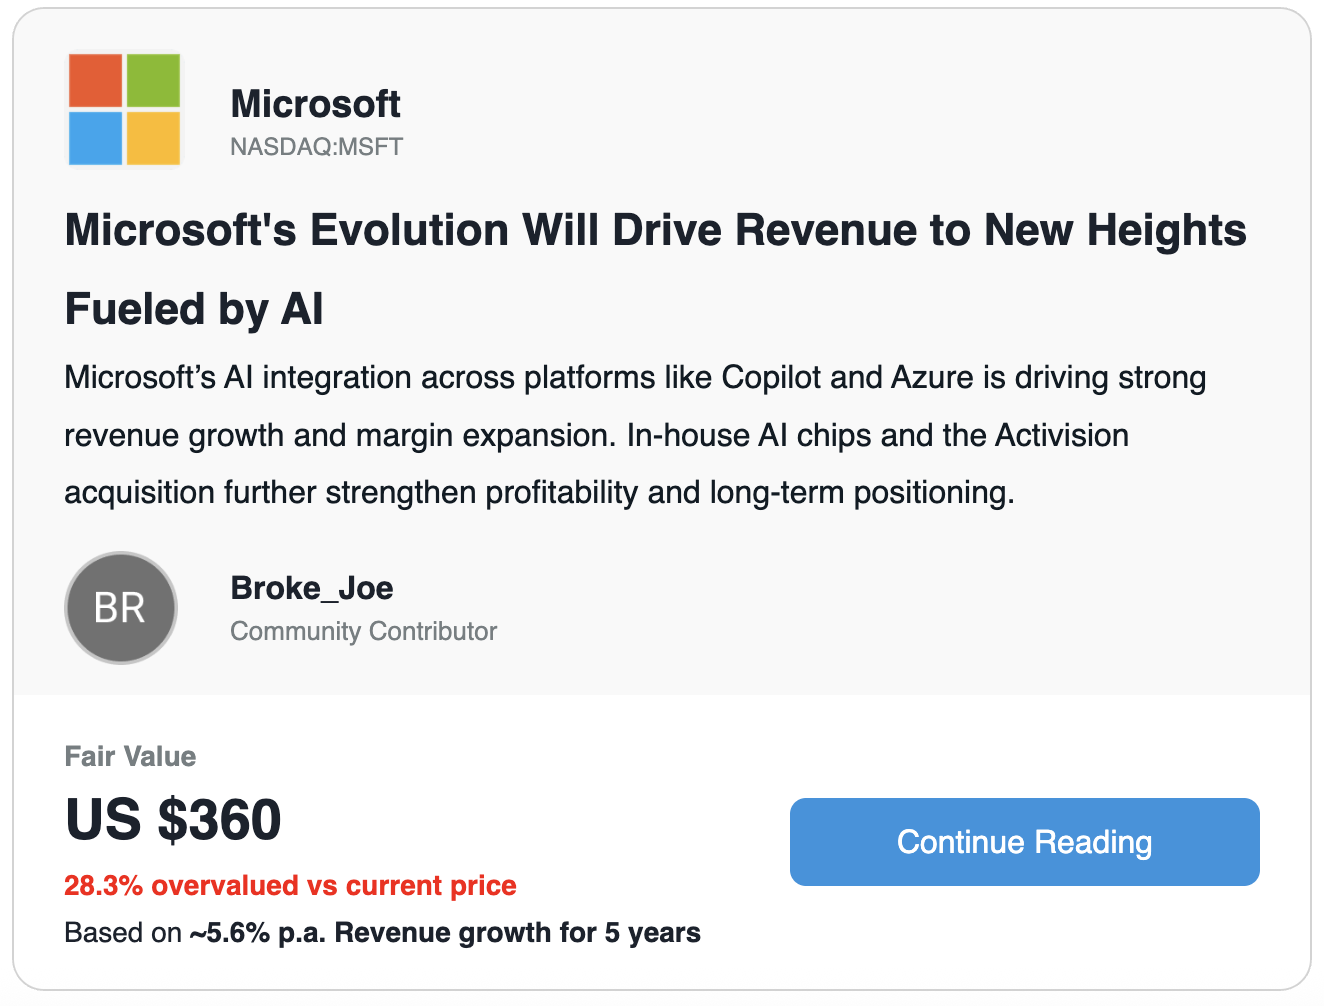Click the Community Contributor label
Viewport: 1324px width, 1006px height.
click(363, 631)
